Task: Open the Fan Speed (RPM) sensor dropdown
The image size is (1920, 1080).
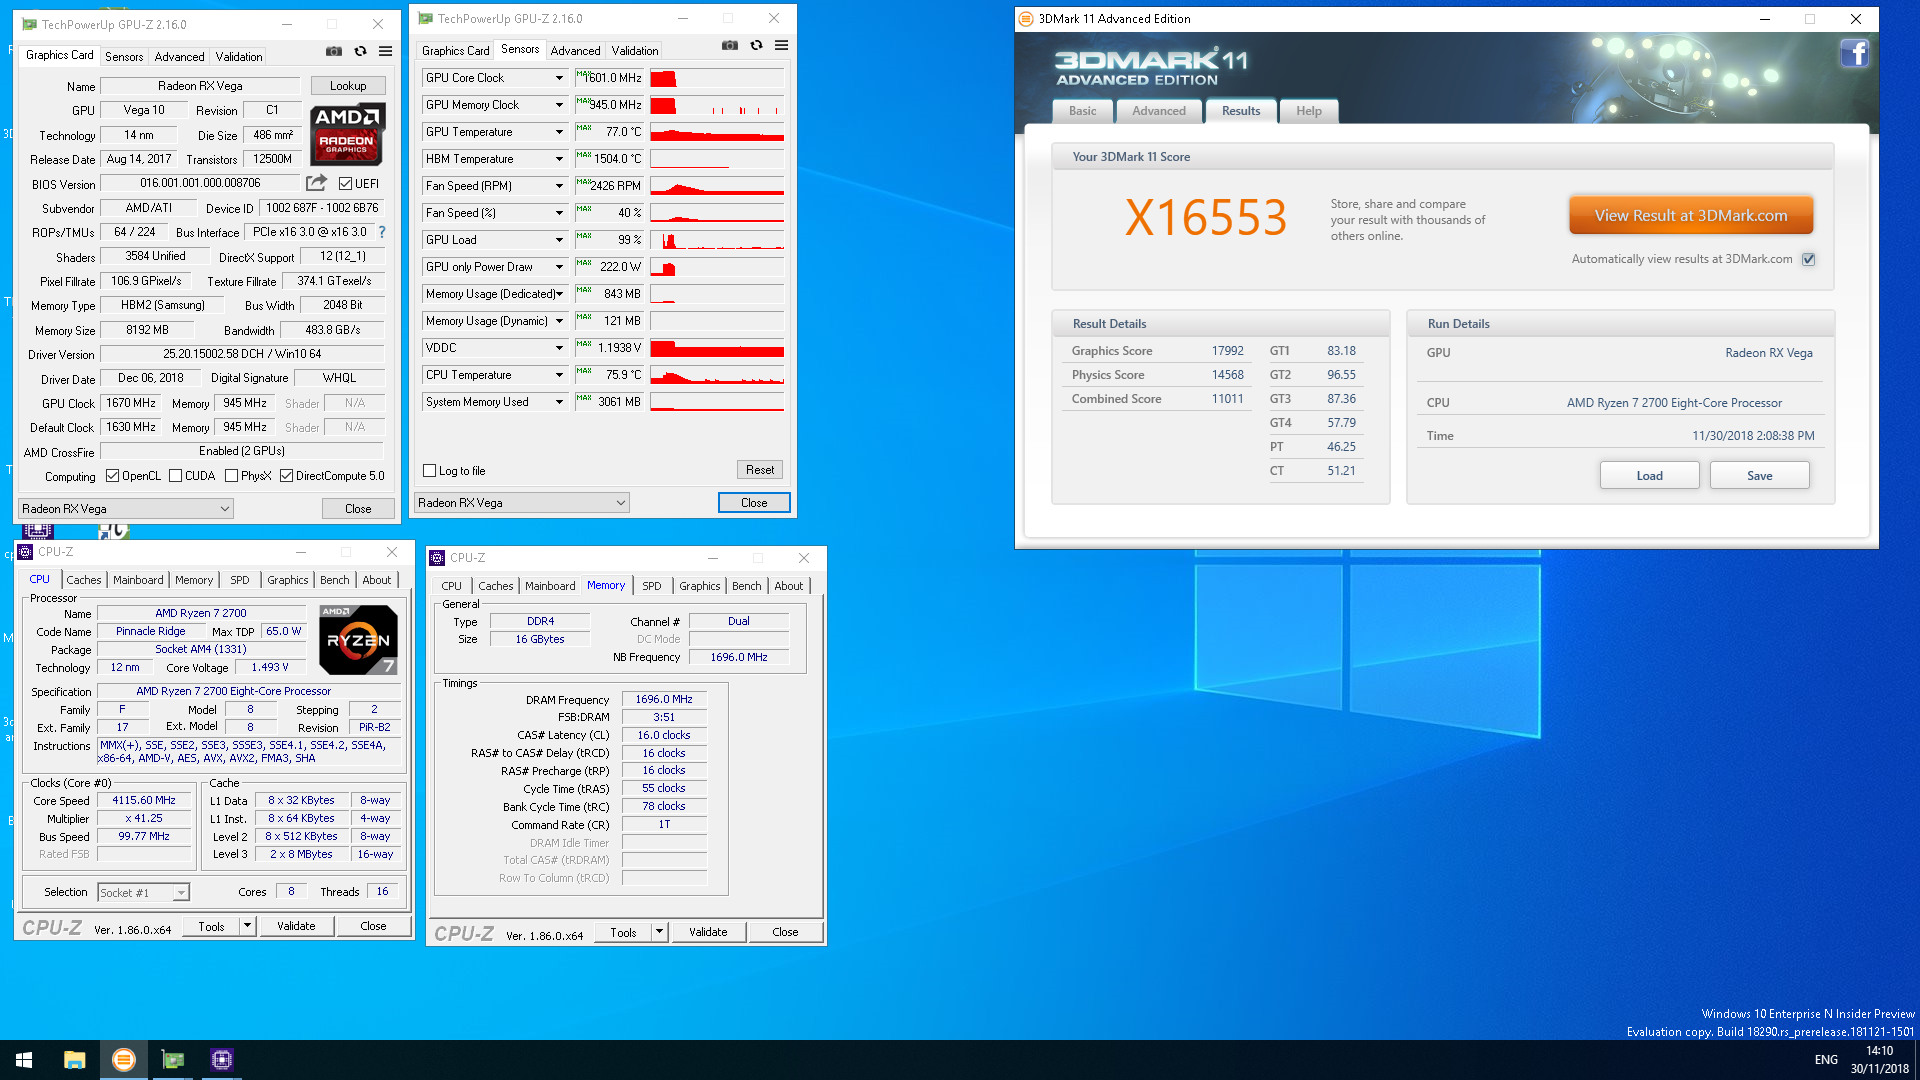Action: coord(559,186)
